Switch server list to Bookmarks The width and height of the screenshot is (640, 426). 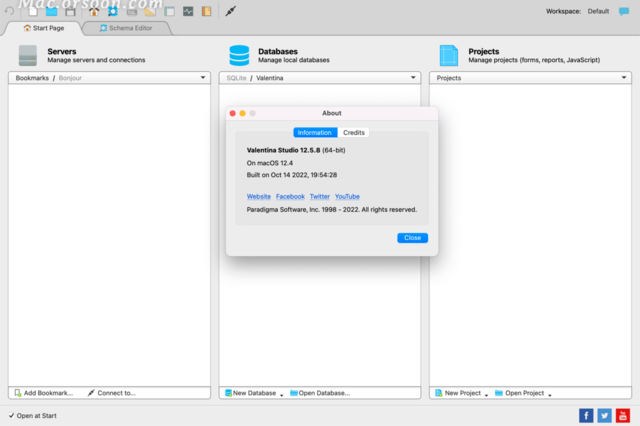(x=32, y=78)
